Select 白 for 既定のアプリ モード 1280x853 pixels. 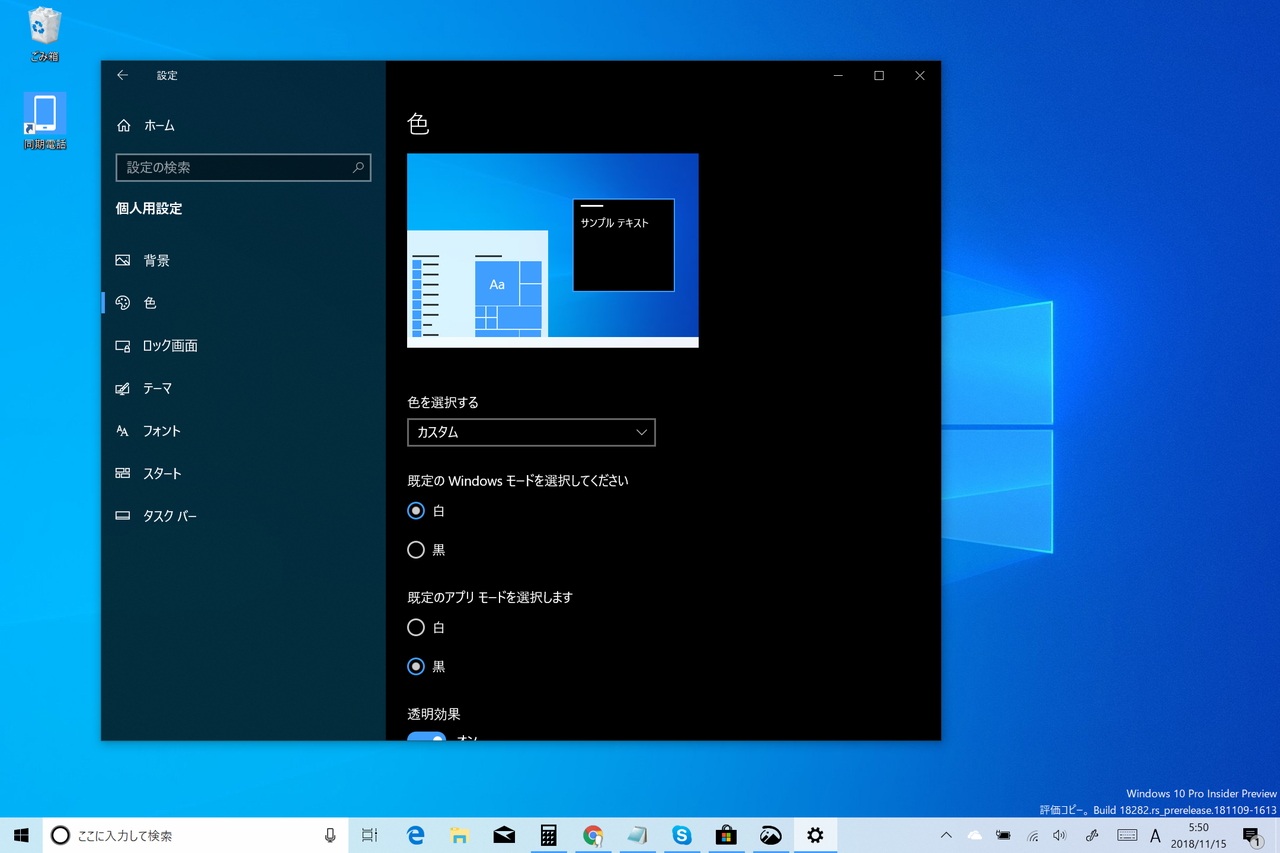416,627
